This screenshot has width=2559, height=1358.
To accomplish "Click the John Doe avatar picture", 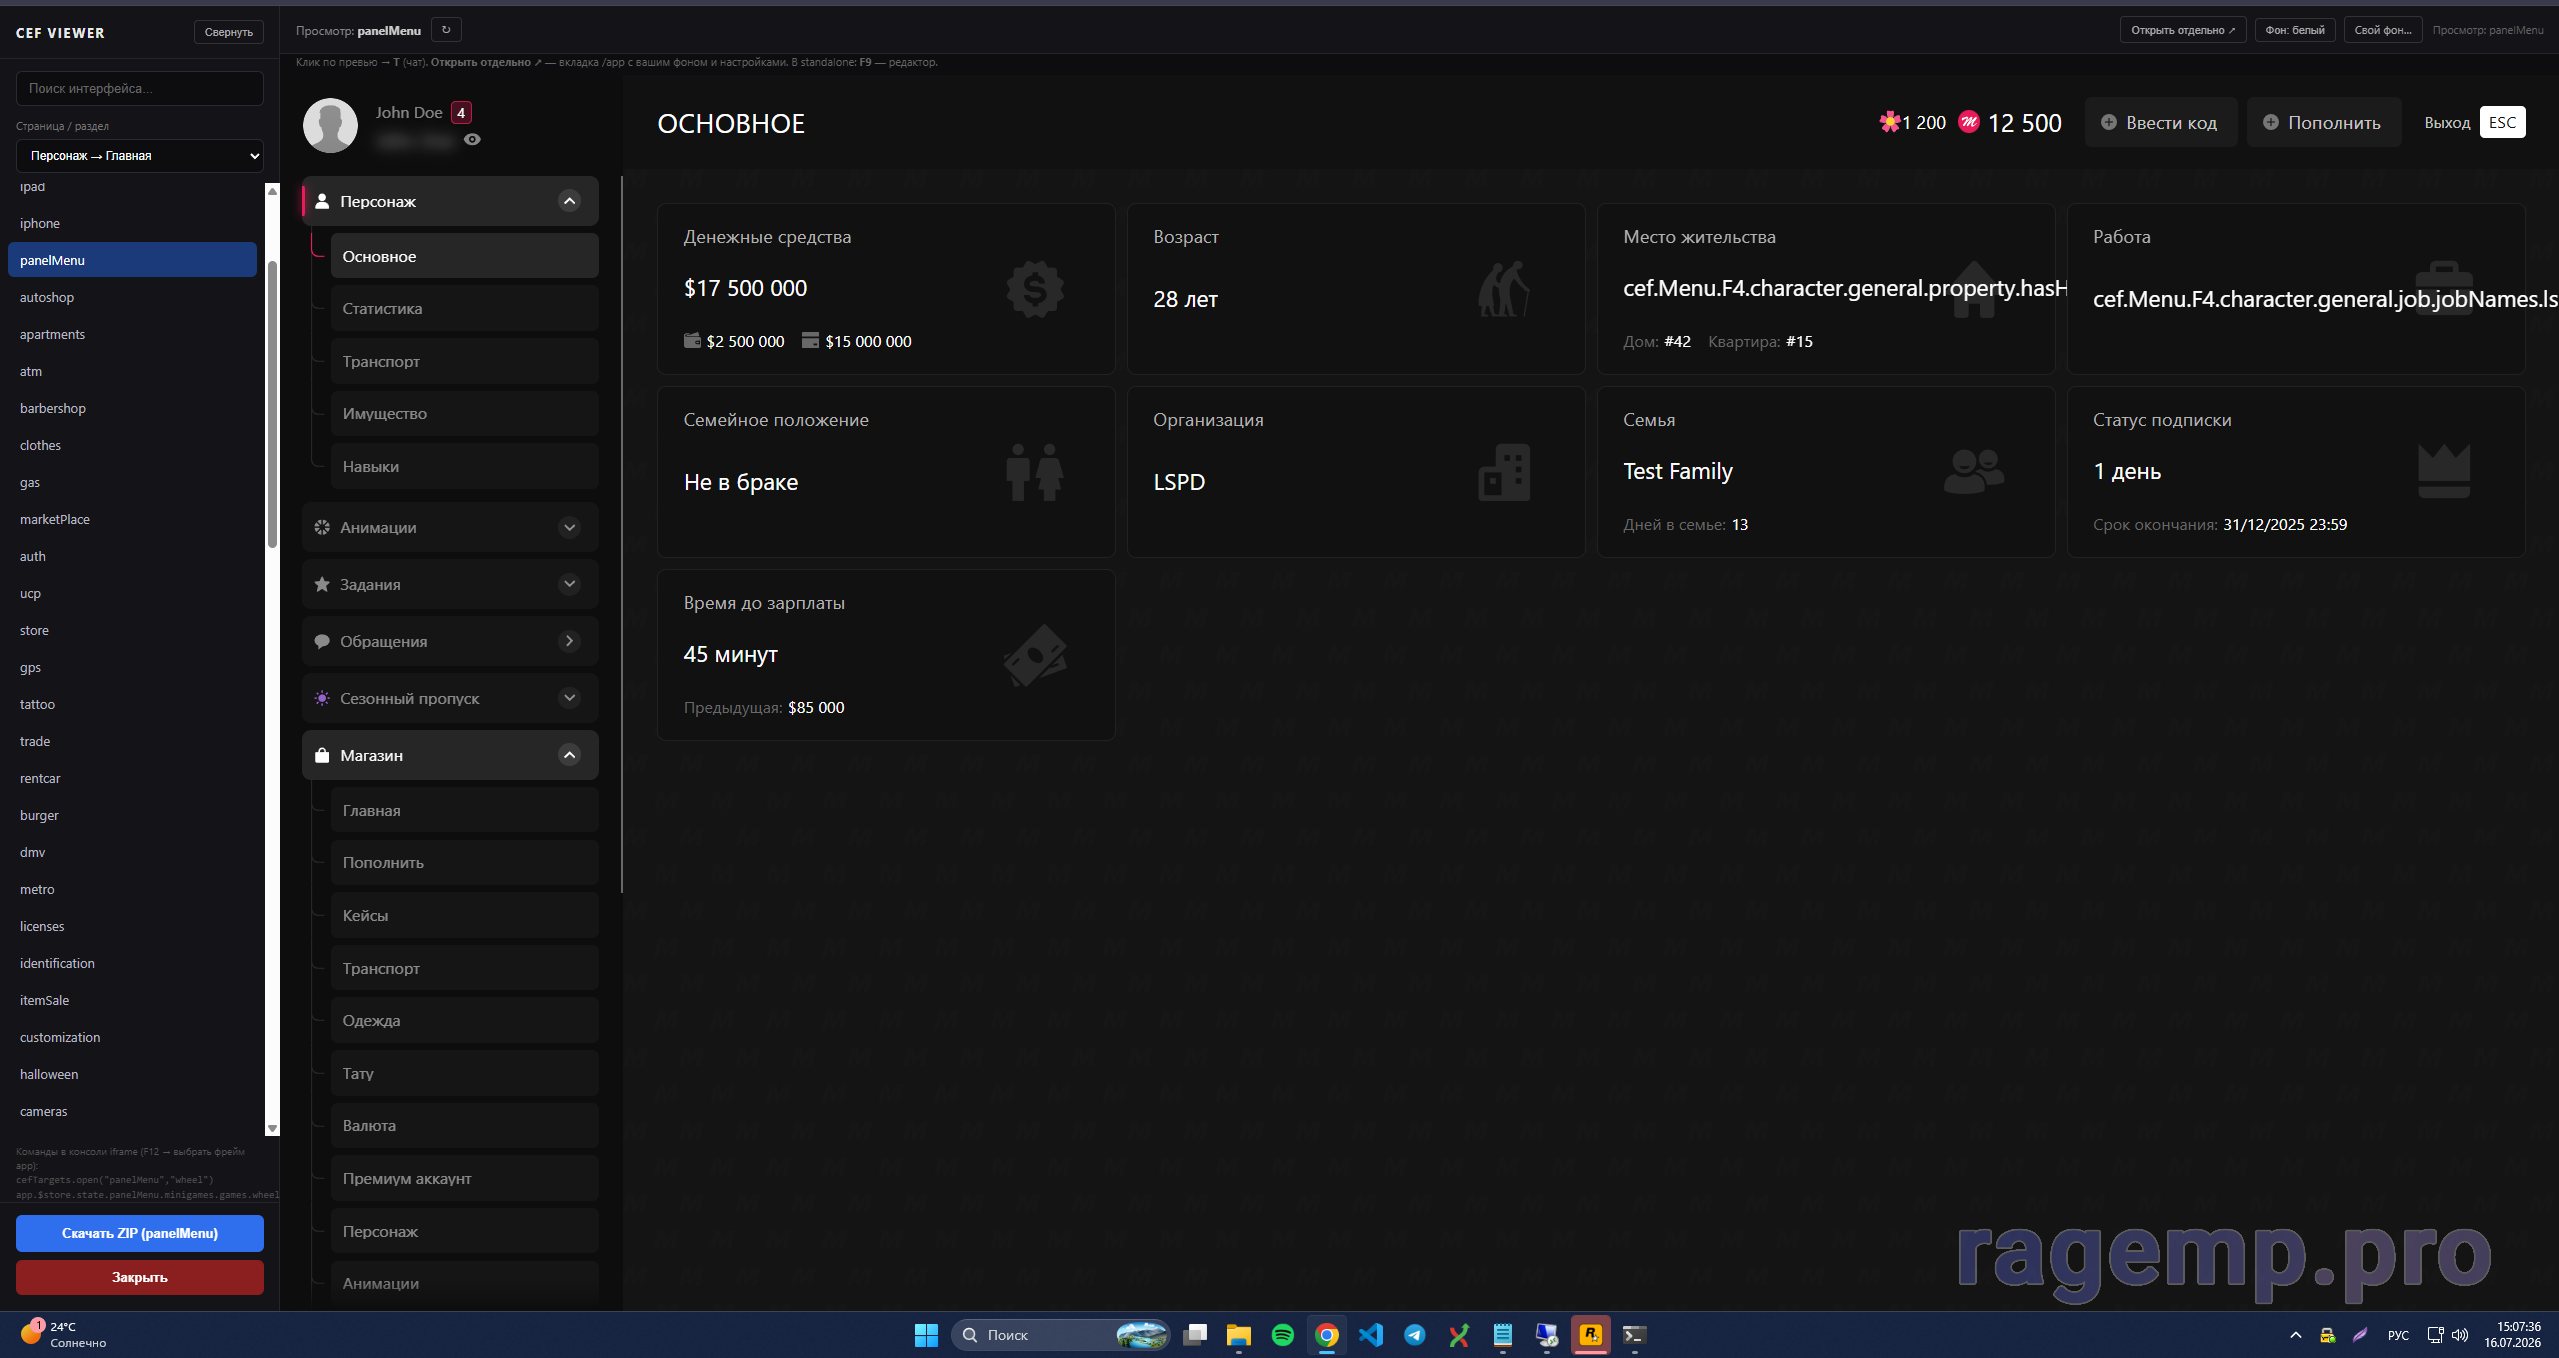I will pos(330,125).
